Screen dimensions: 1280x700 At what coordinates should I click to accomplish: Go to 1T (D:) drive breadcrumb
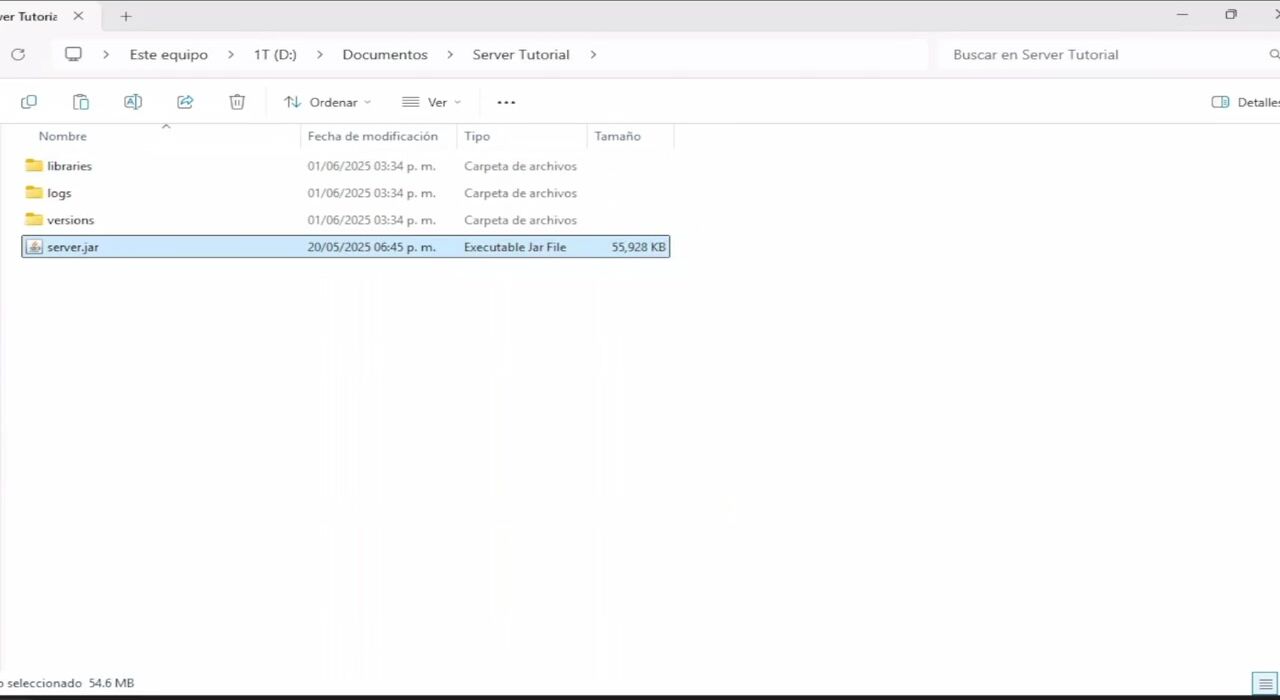click(275, 55)
